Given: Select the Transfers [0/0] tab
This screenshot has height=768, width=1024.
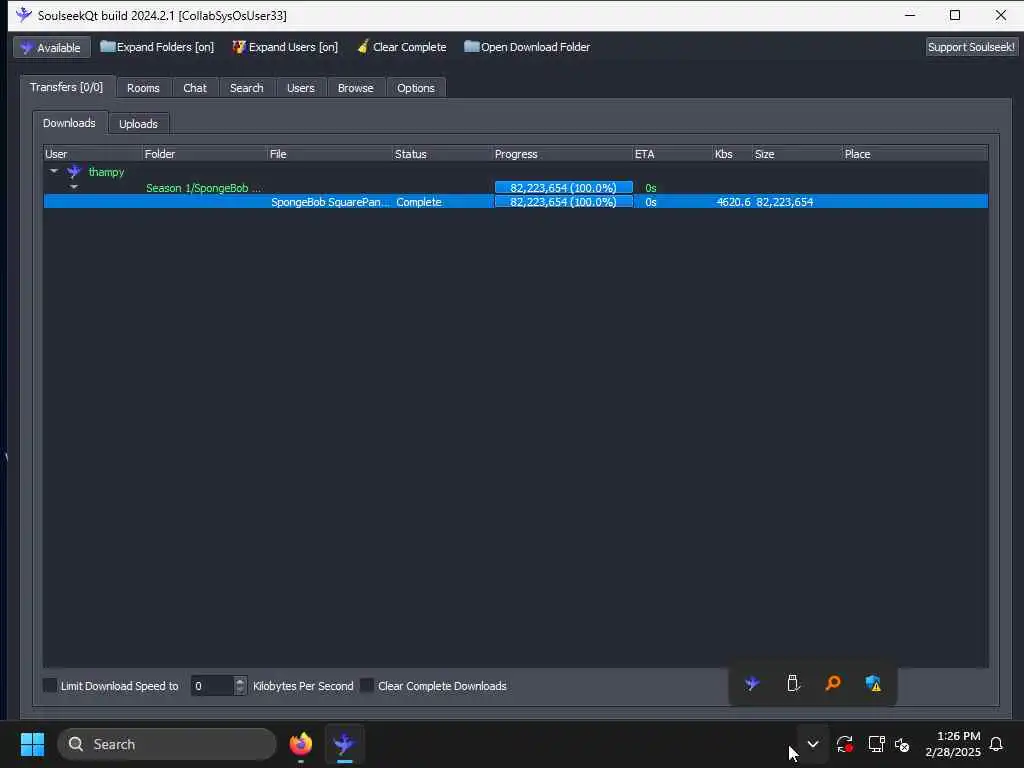Looking at the screenshot, I should [67, 87].
